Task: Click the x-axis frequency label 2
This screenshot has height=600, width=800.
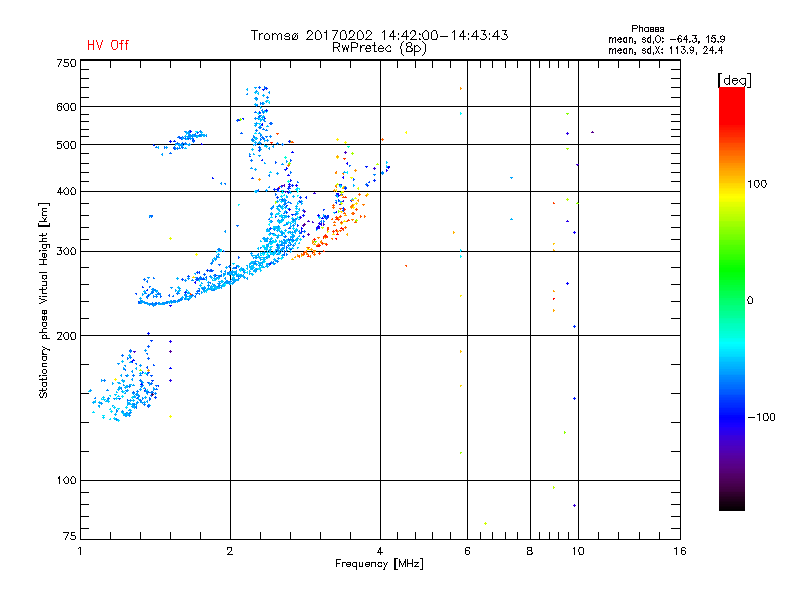Action: pos(230,551)
